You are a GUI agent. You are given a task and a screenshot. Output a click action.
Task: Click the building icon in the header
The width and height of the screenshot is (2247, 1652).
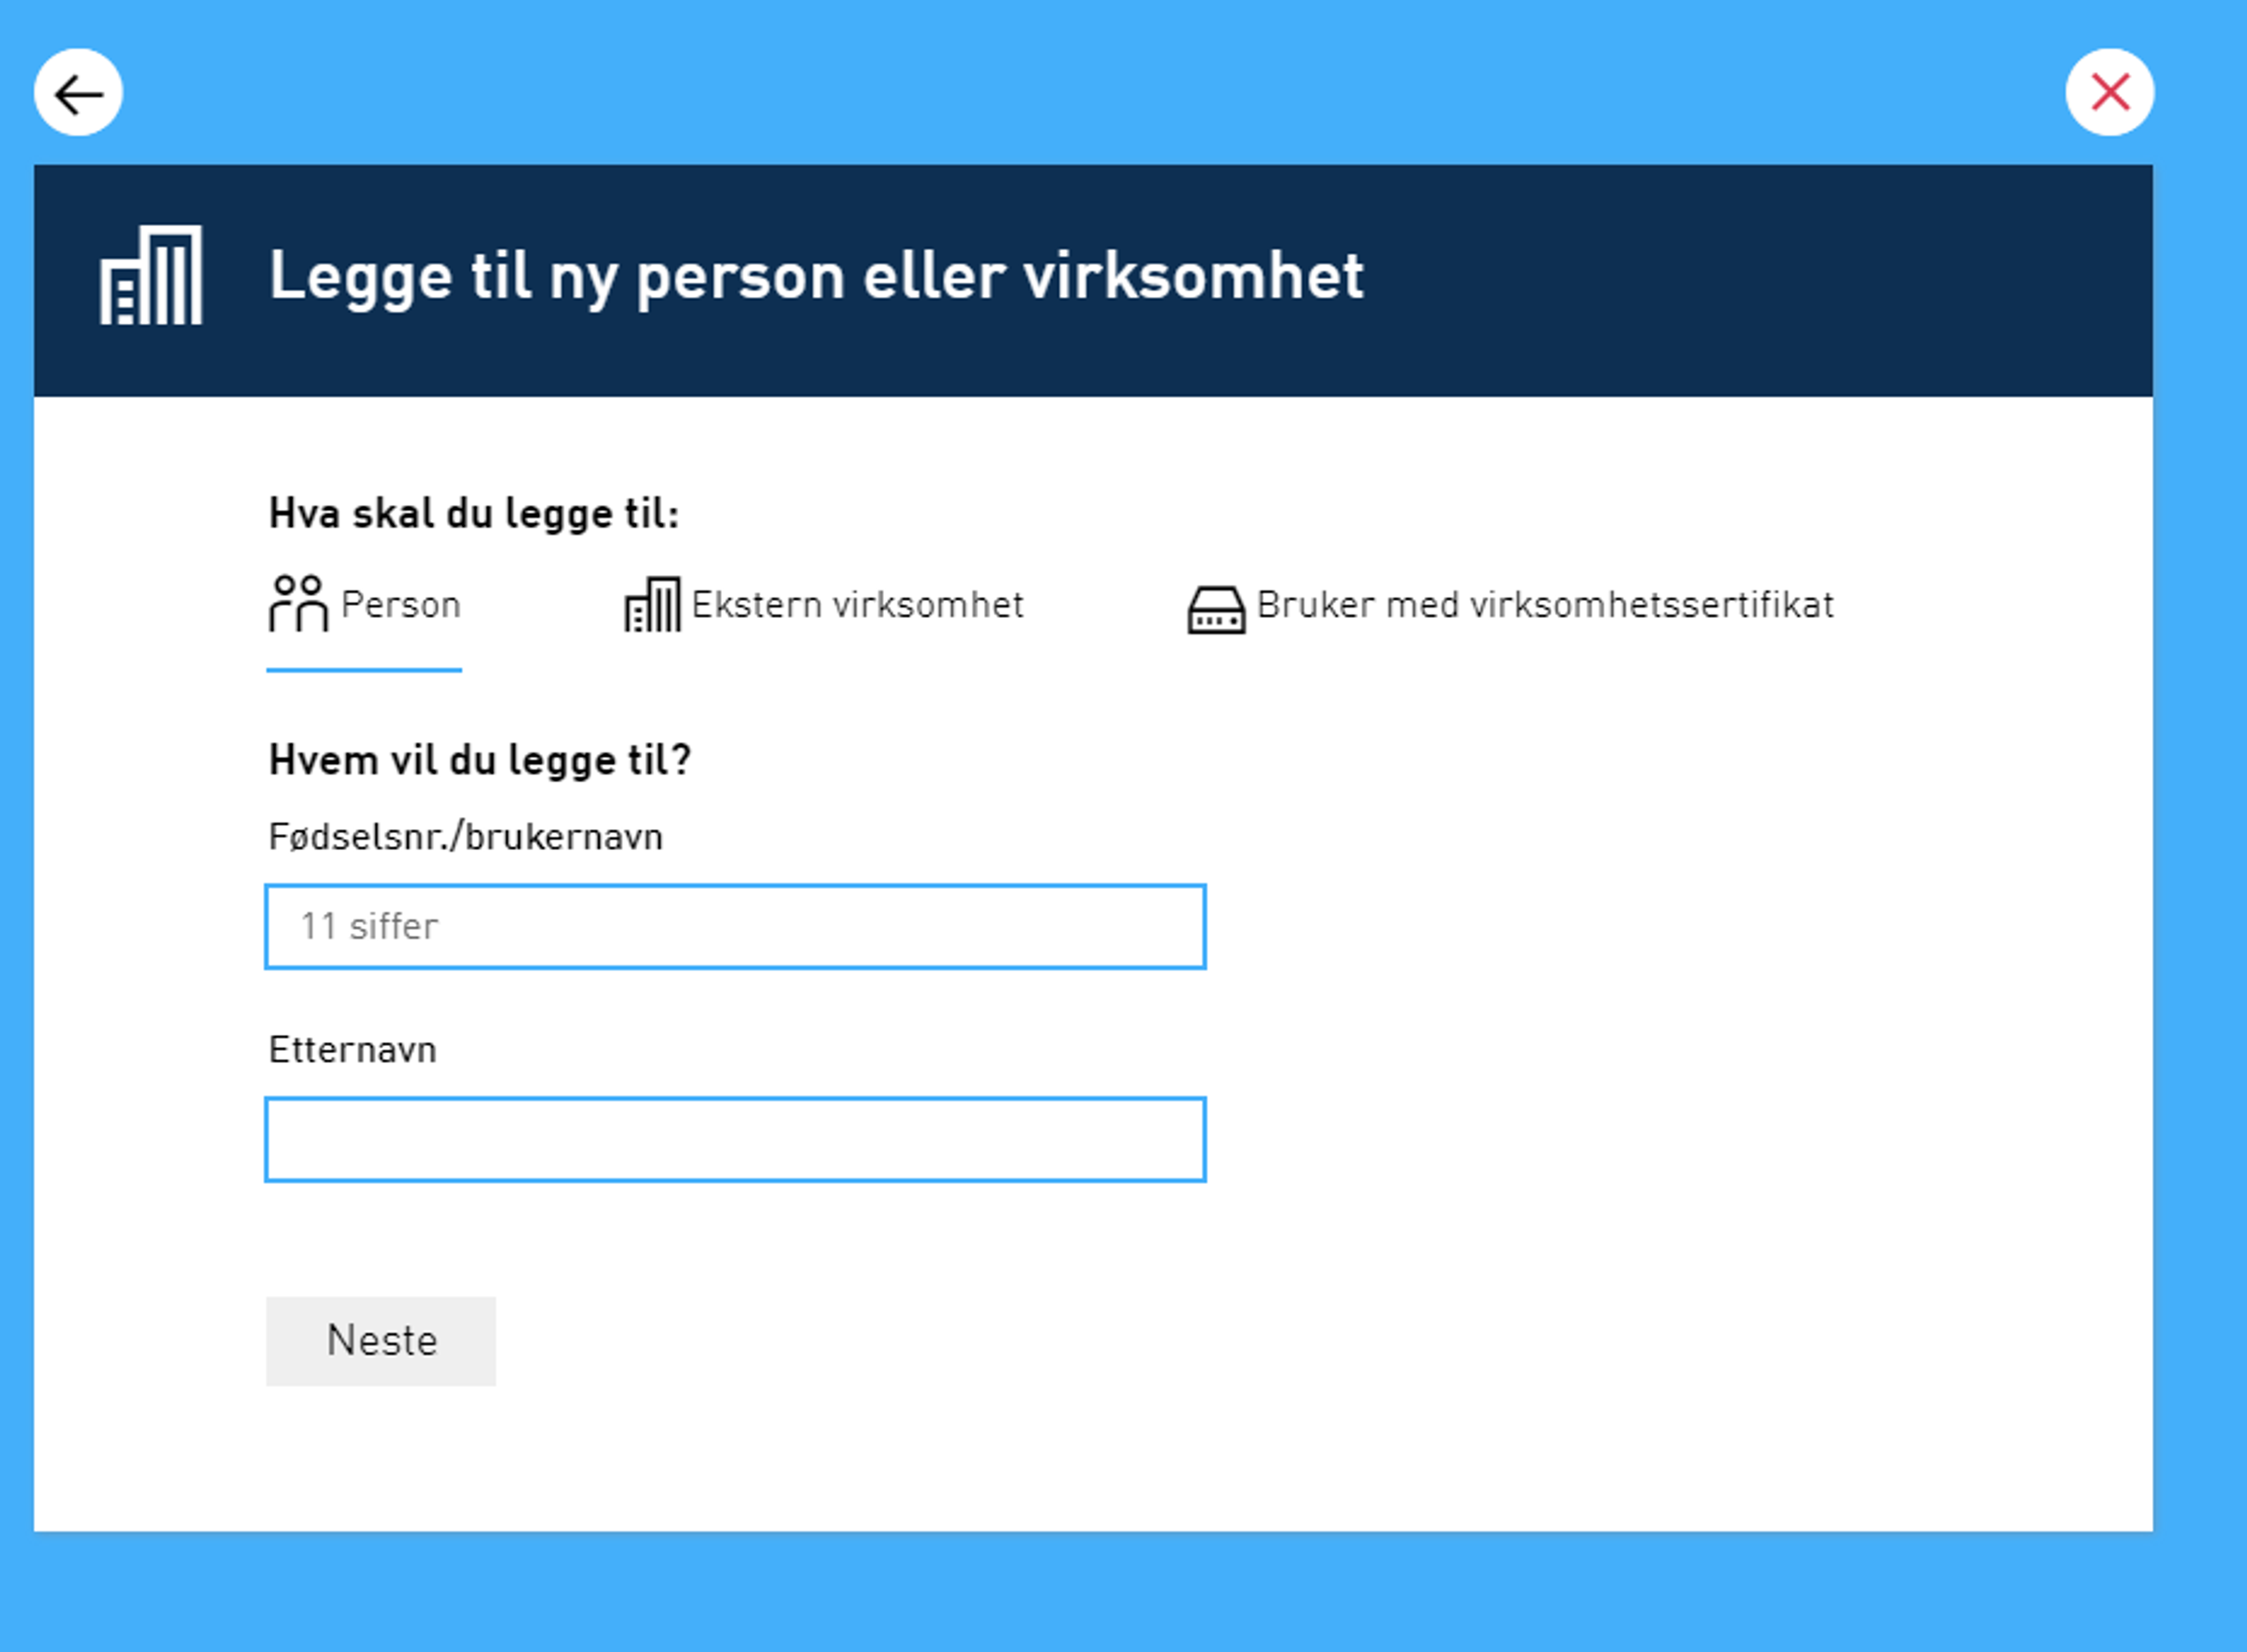click(151, 275)
